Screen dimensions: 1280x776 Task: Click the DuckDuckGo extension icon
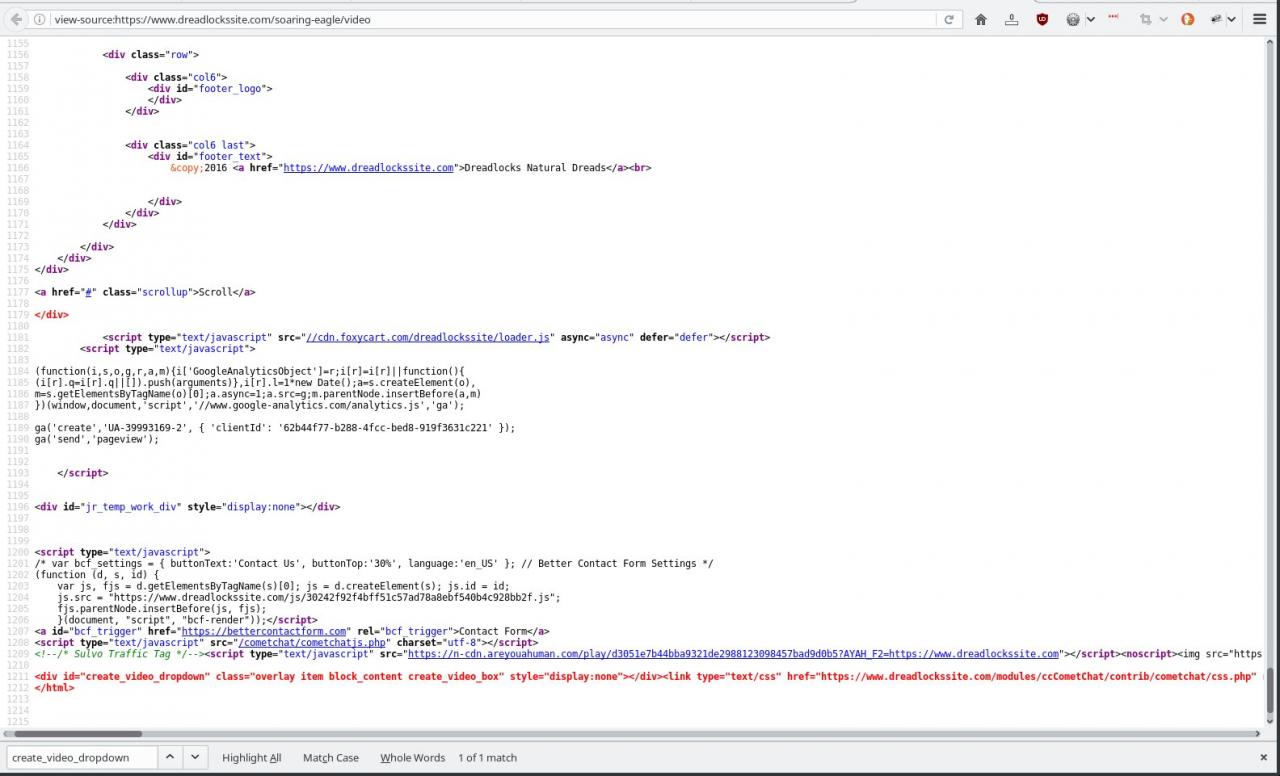[x=1188, y=19]
